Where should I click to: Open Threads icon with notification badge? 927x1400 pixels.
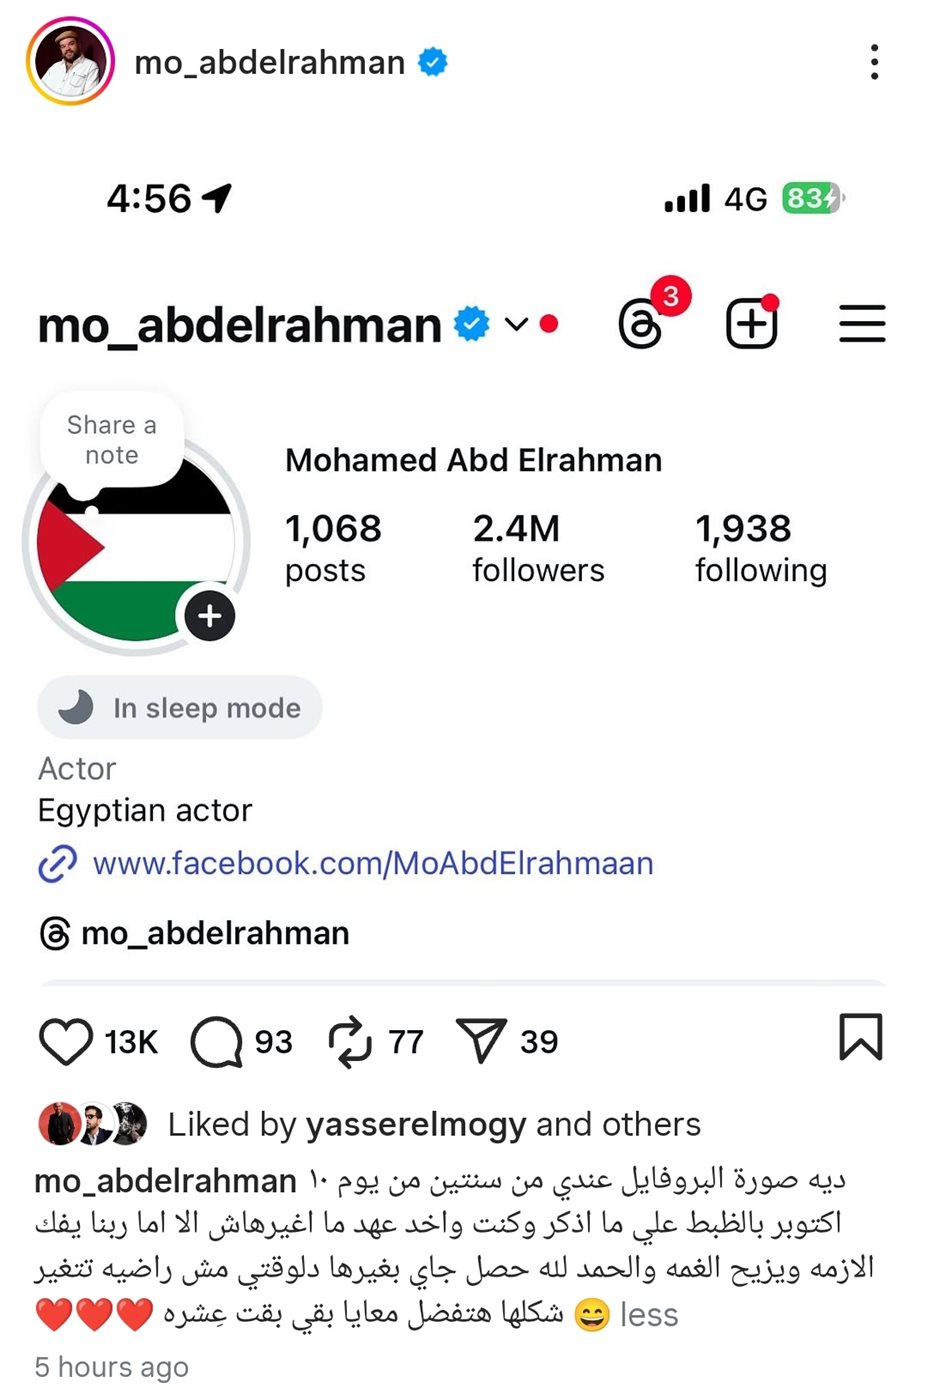641,325
